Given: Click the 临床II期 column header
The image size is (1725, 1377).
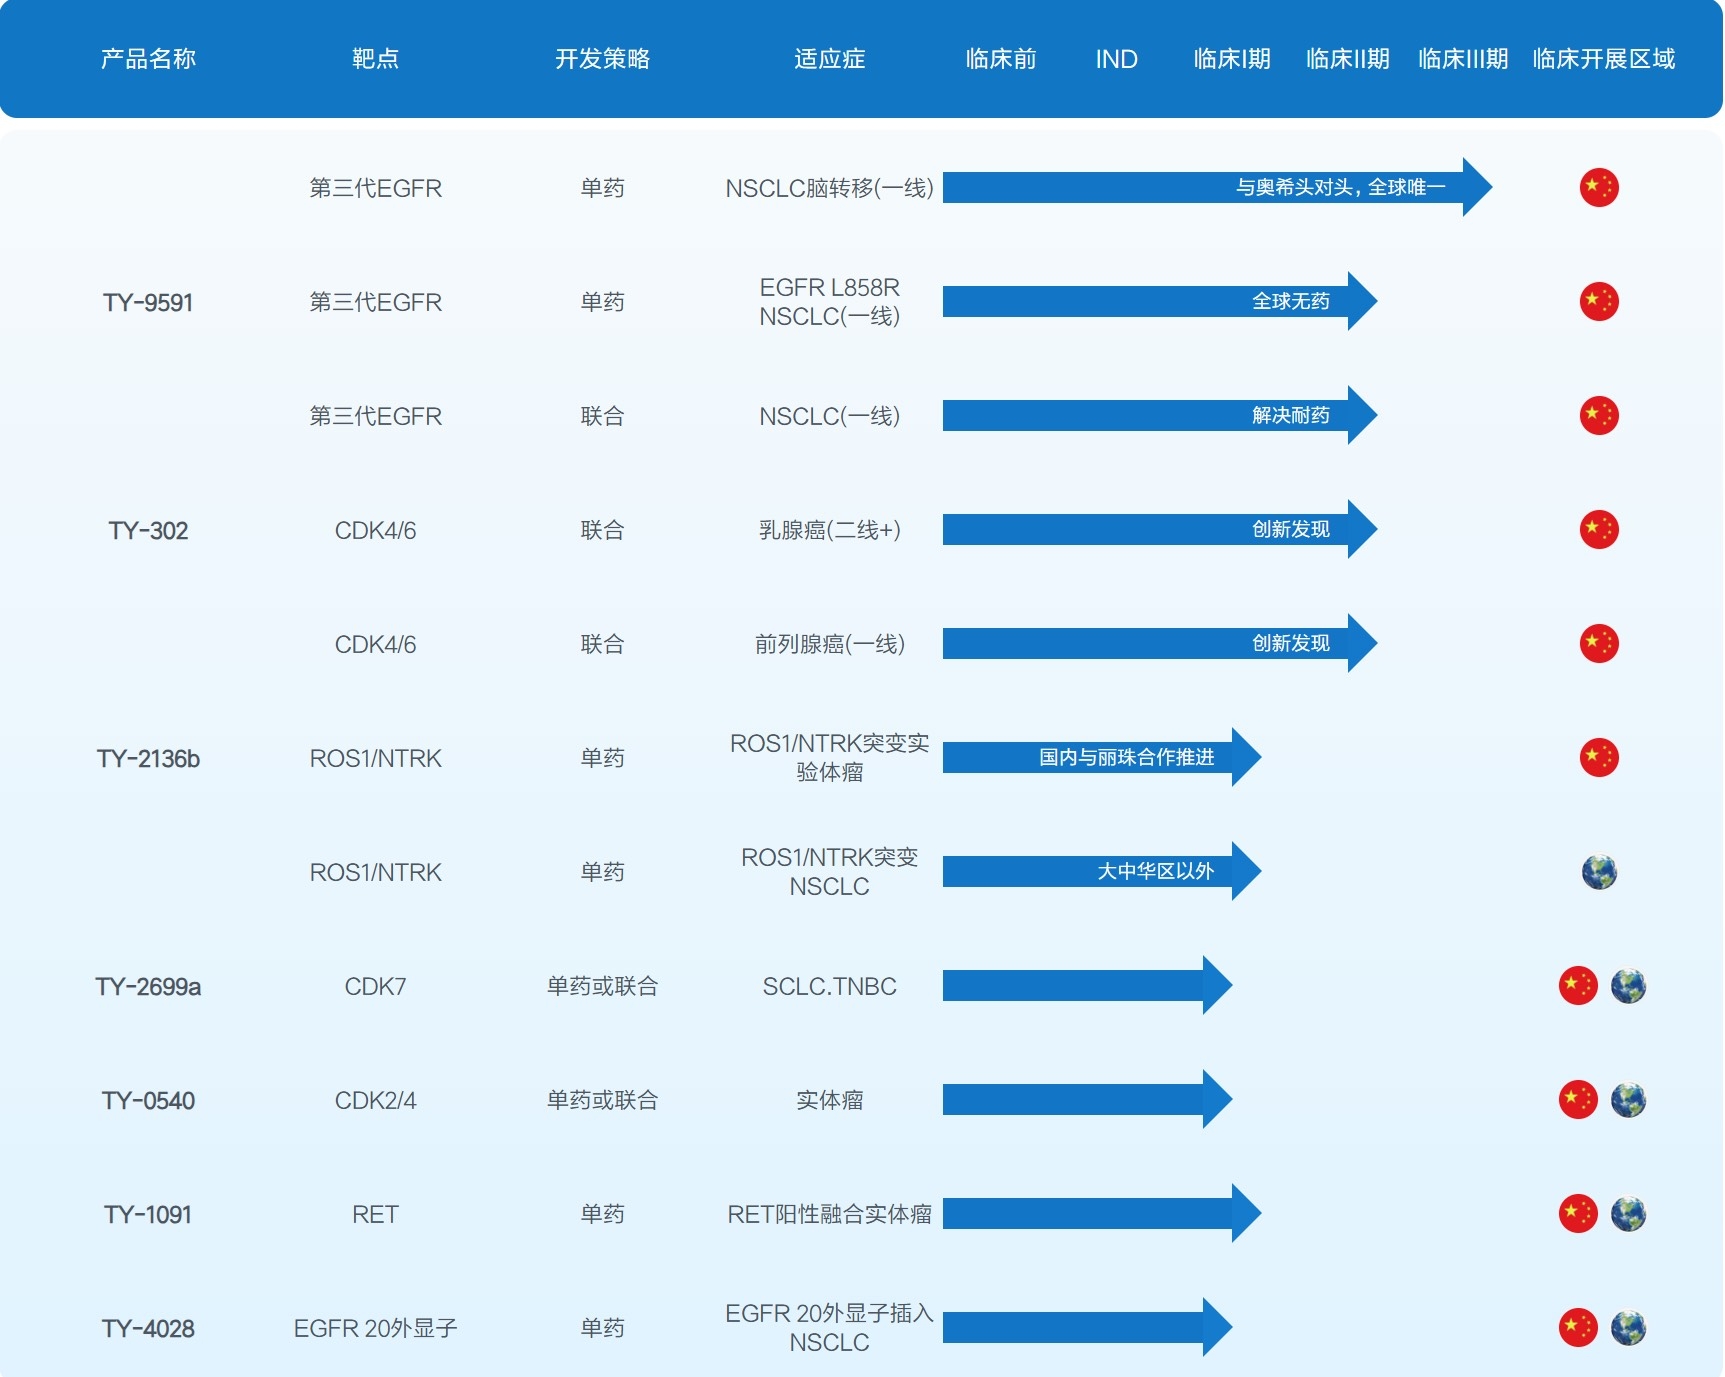Looking at the screenshot, I should [1347, 59].
